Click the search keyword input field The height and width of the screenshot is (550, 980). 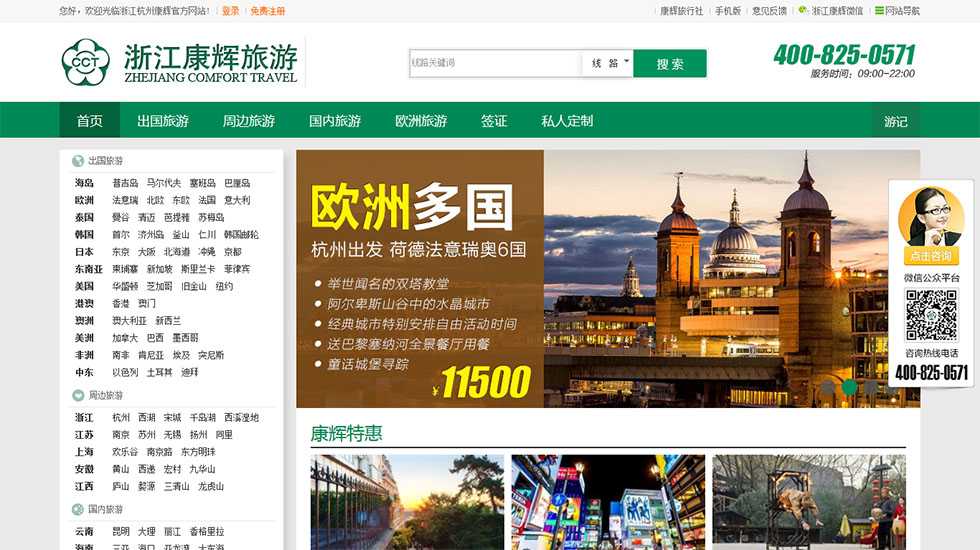pos(496,63)
